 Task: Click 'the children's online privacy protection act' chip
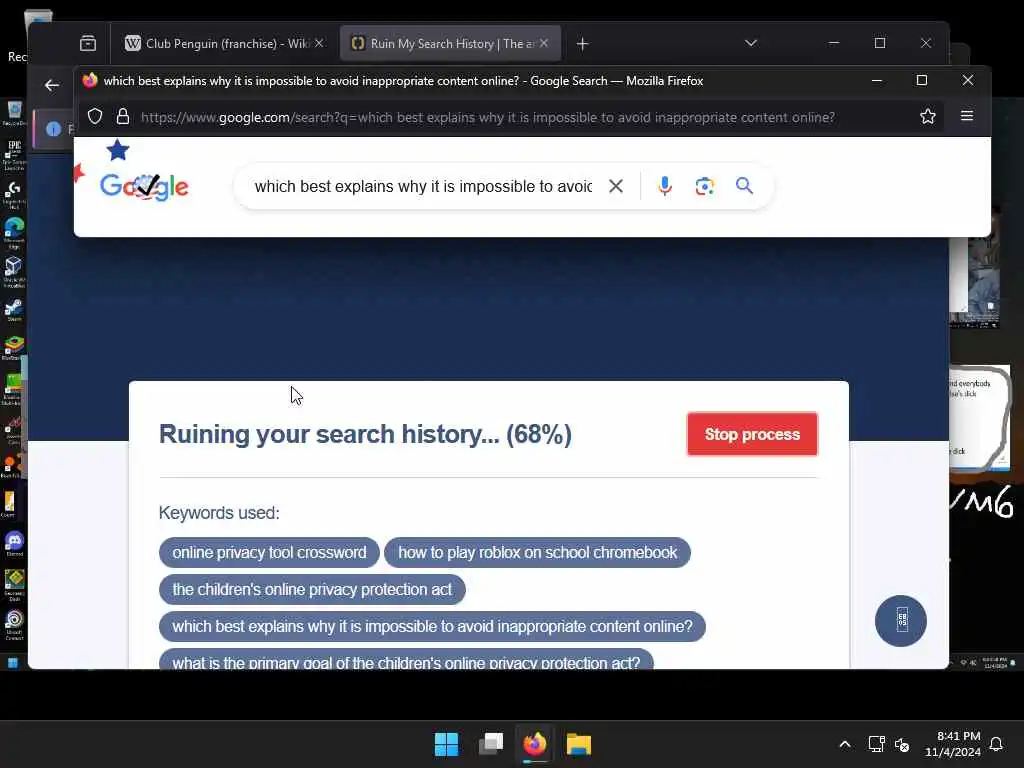point(312,590)
